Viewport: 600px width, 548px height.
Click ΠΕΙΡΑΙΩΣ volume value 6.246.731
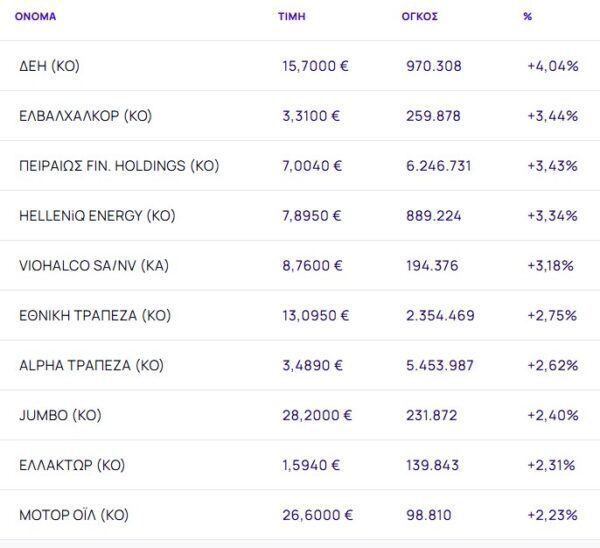[x=439, y=166]
